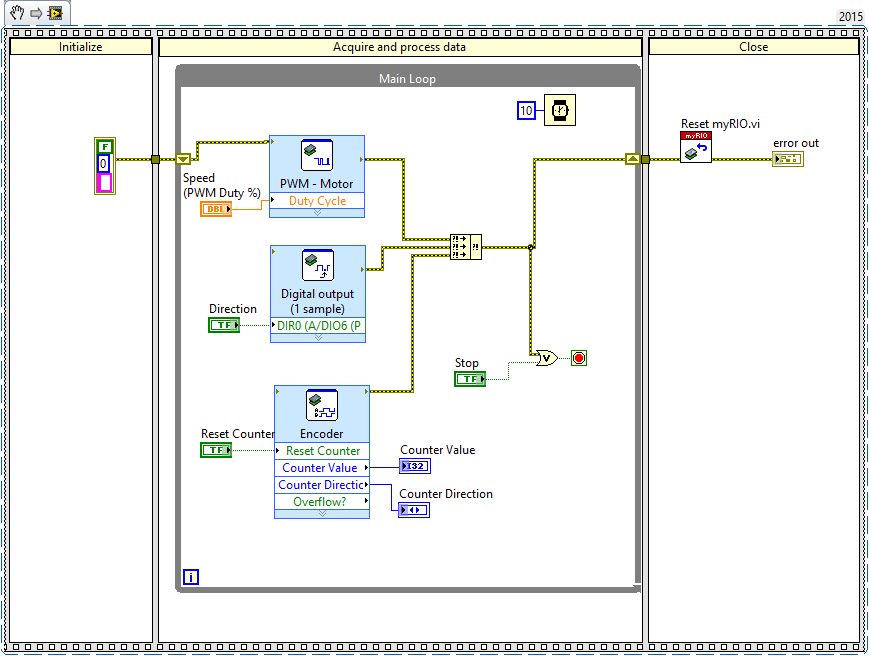Click the F boolean in error cluster
This screenshot has width=869, height=656.
[105, 146]
